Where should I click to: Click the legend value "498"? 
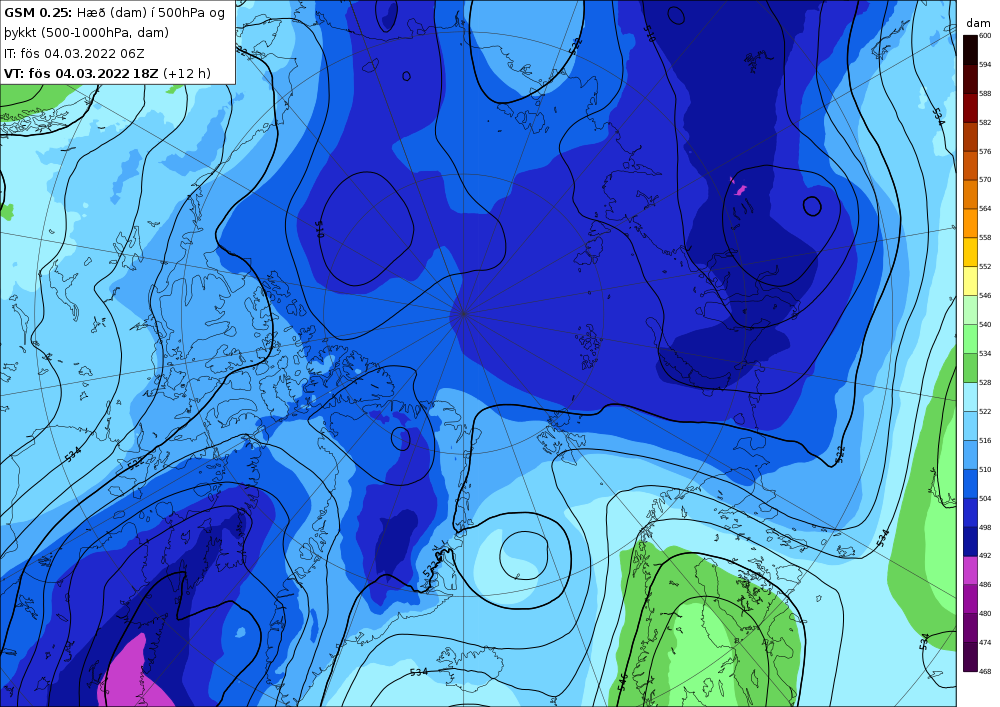tap(985, 527)
